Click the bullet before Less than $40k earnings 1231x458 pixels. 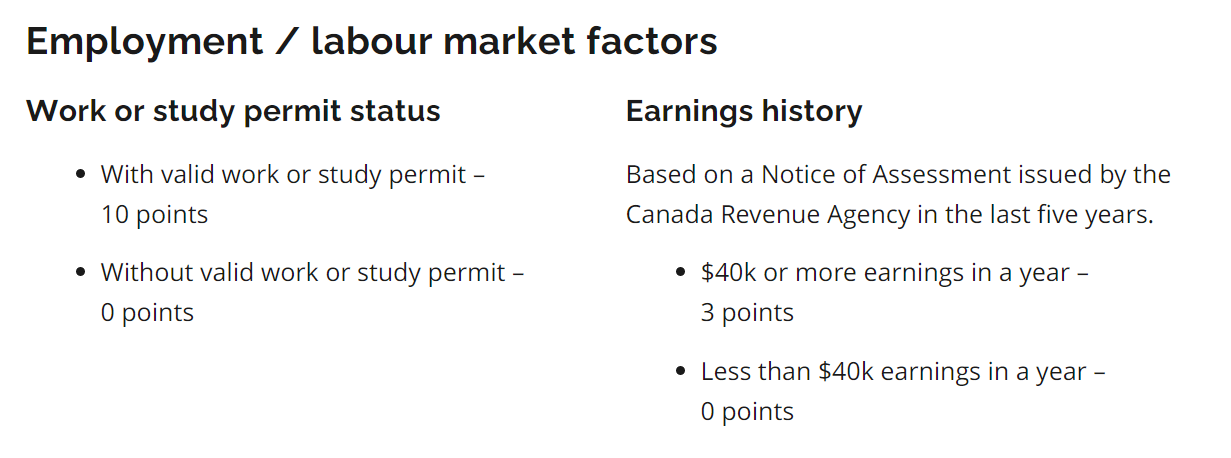coord(681,372)
